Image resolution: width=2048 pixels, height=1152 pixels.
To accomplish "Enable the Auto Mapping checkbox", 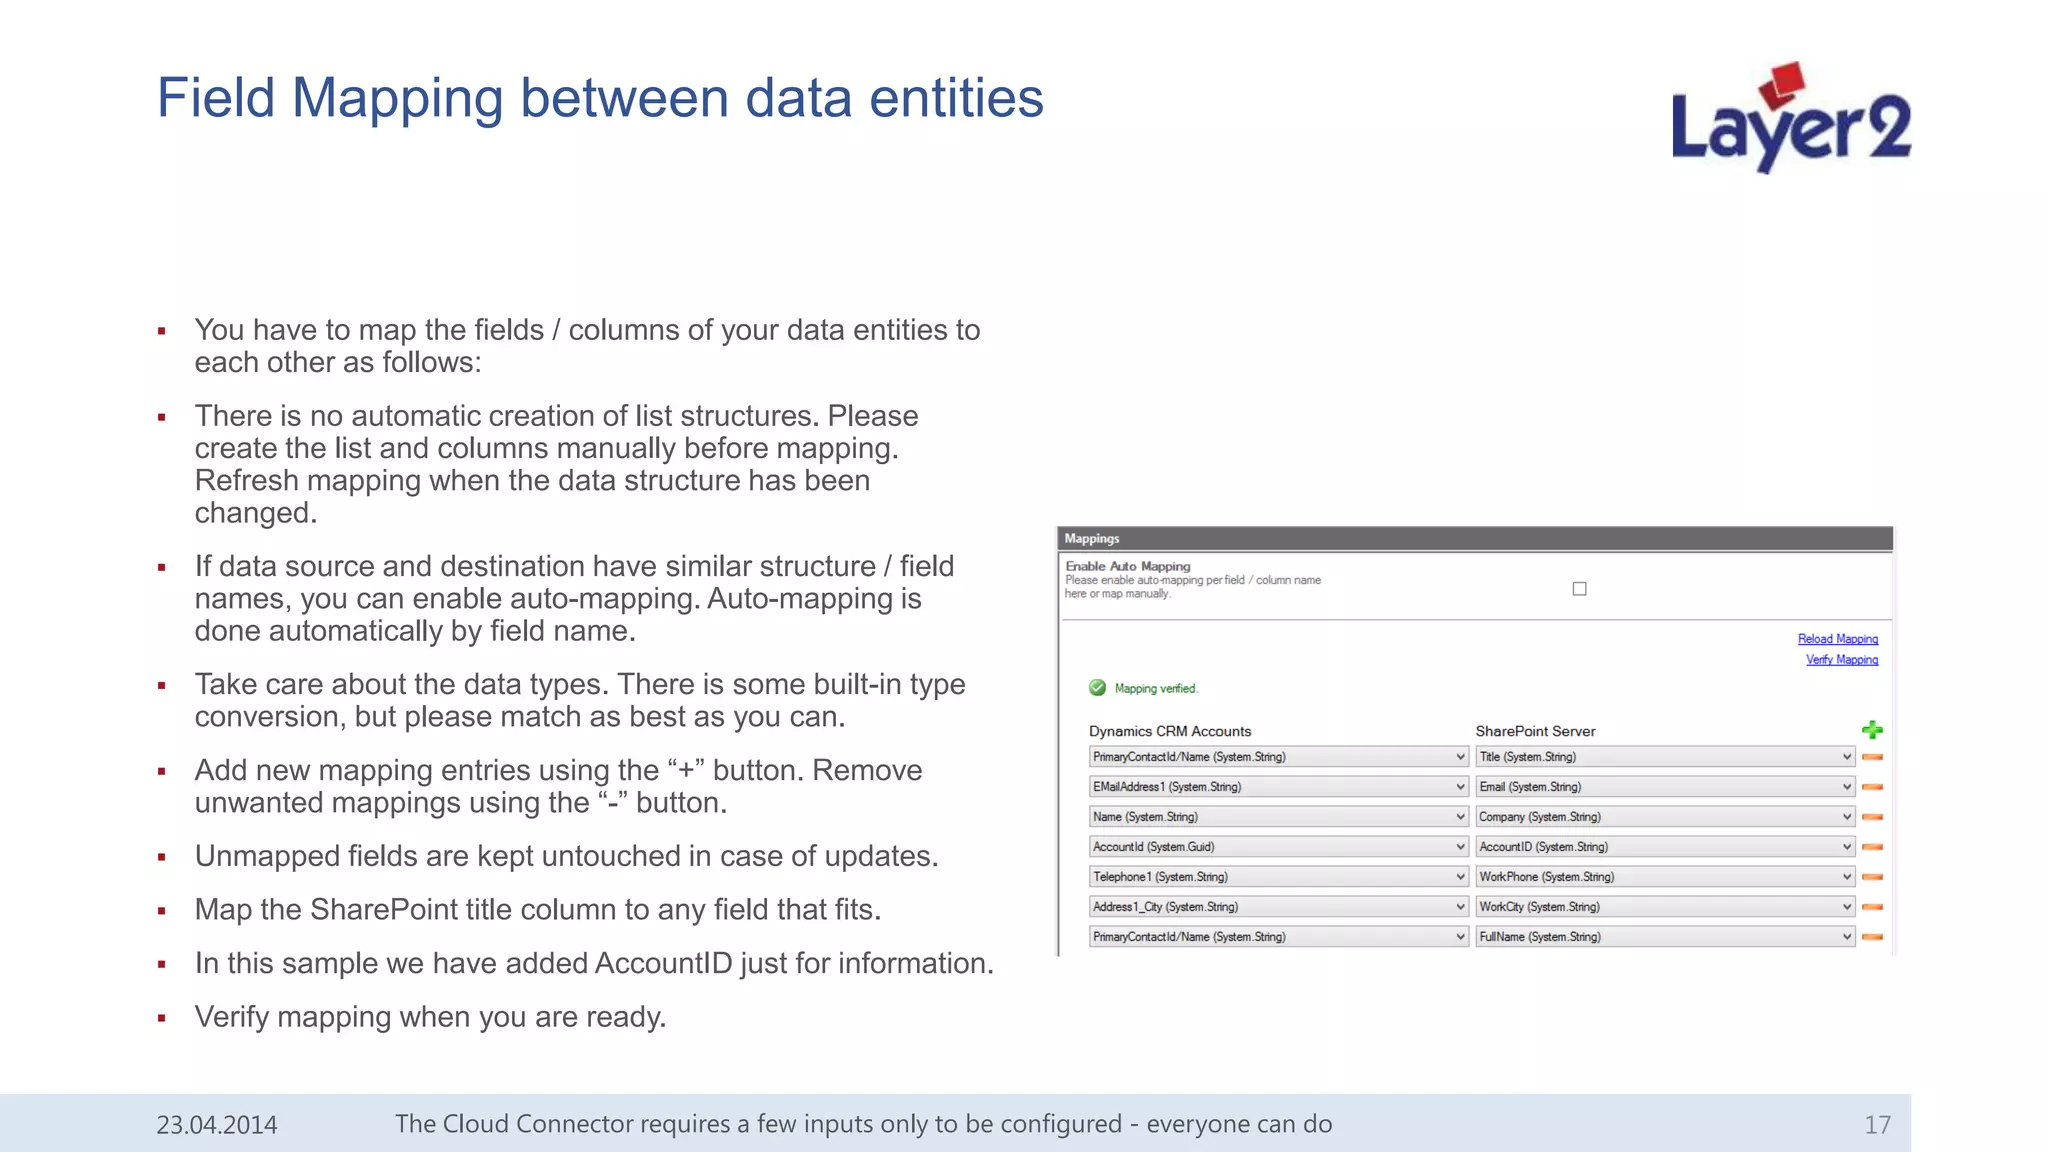I will click(x=1580, y=589).
